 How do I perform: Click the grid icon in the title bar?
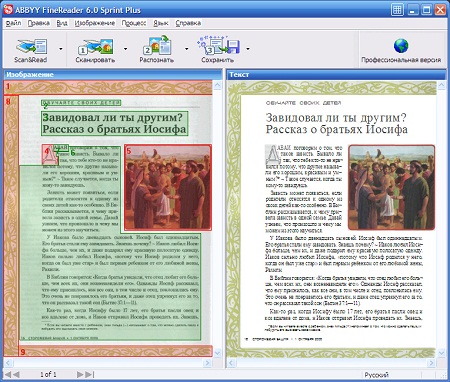pyautogui.click(x=397, y=9)
